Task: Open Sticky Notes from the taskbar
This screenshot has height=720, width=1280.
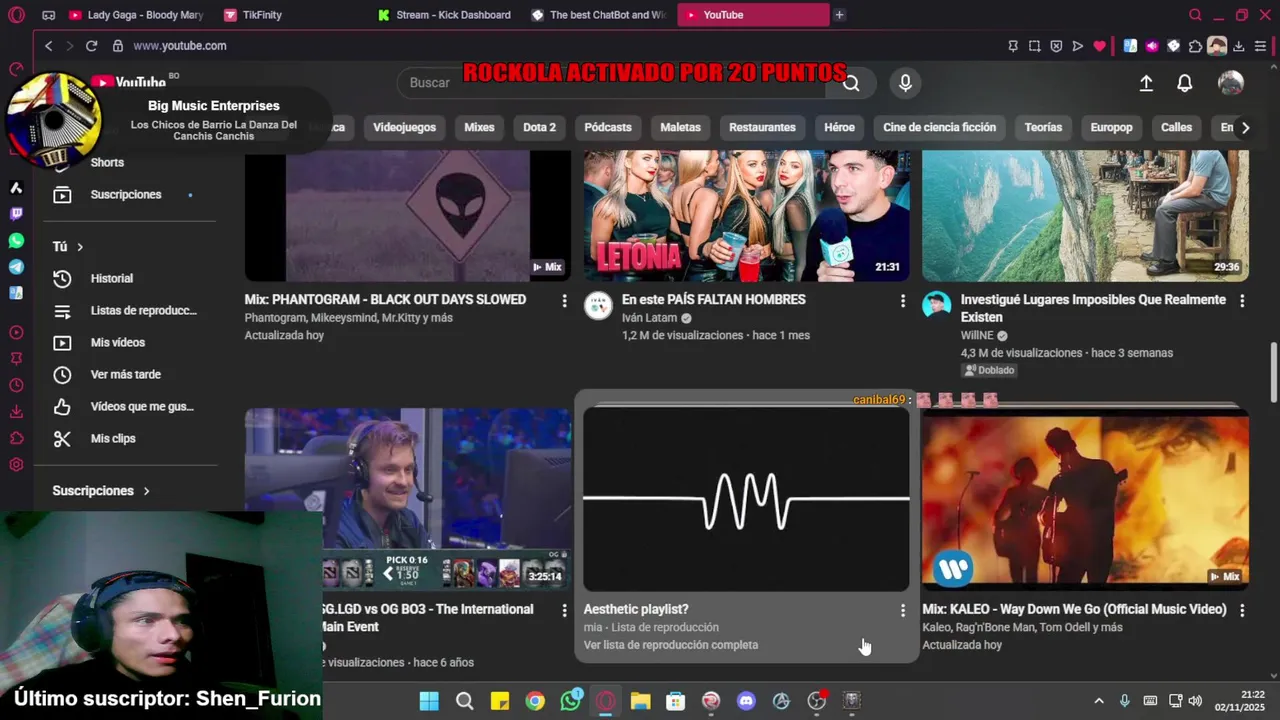Action: [500, 701]
